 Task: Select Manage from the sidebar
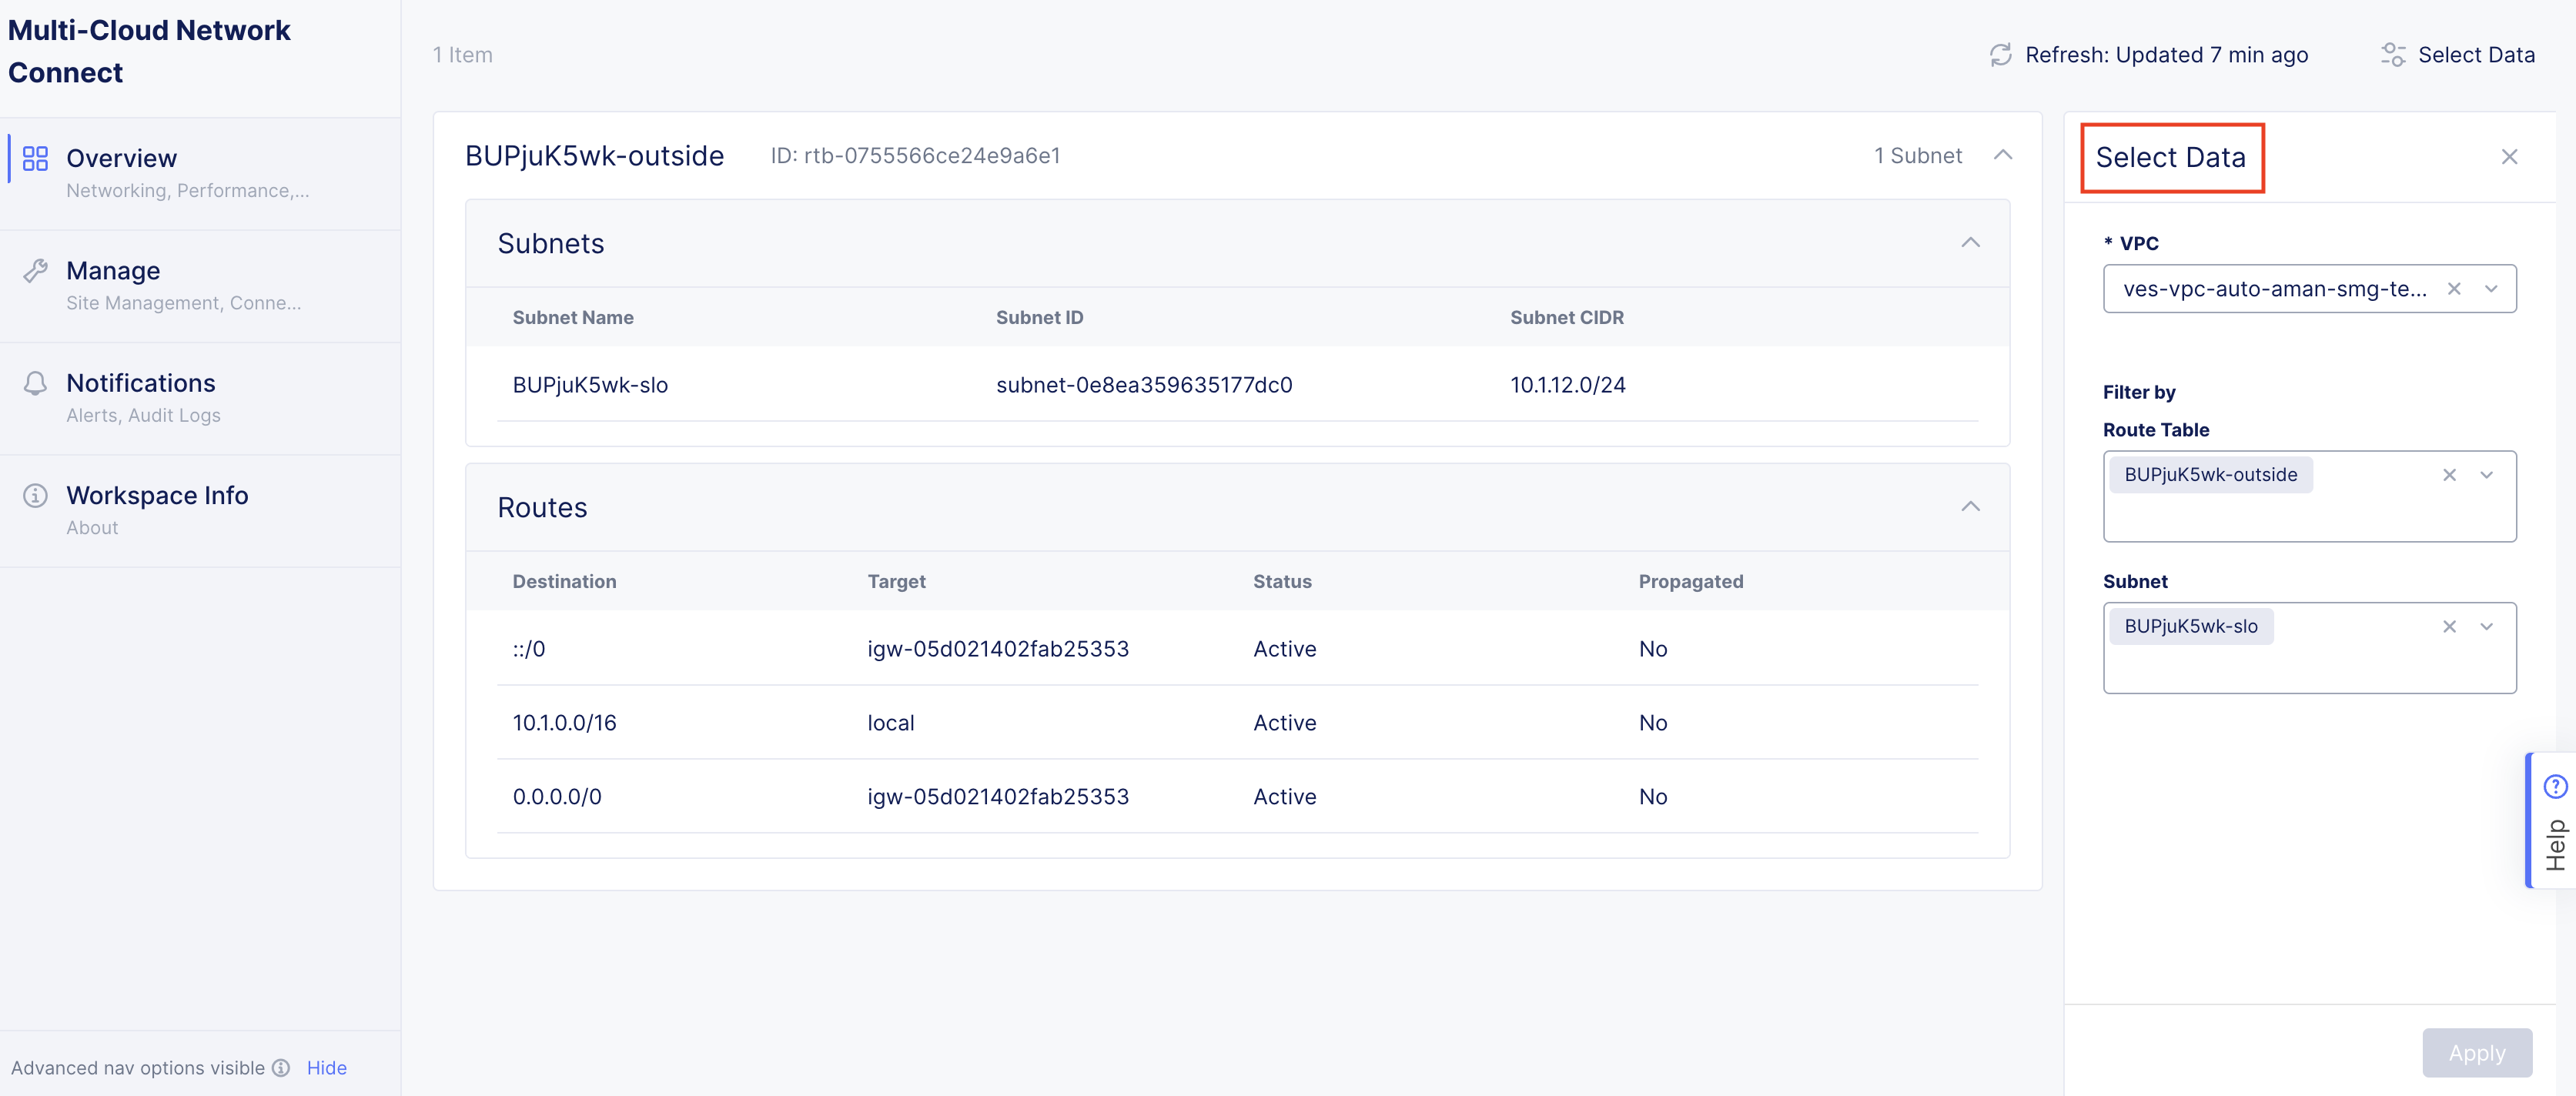click(x=113, y=270)
